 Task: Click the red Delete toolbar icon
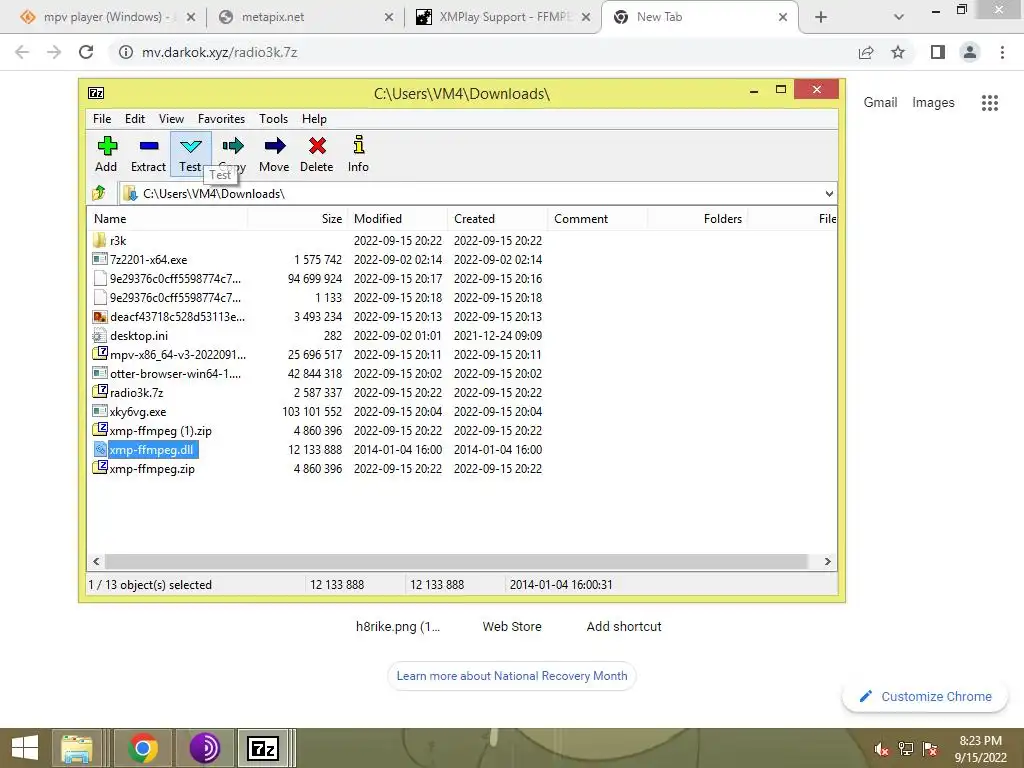point(317,146)
